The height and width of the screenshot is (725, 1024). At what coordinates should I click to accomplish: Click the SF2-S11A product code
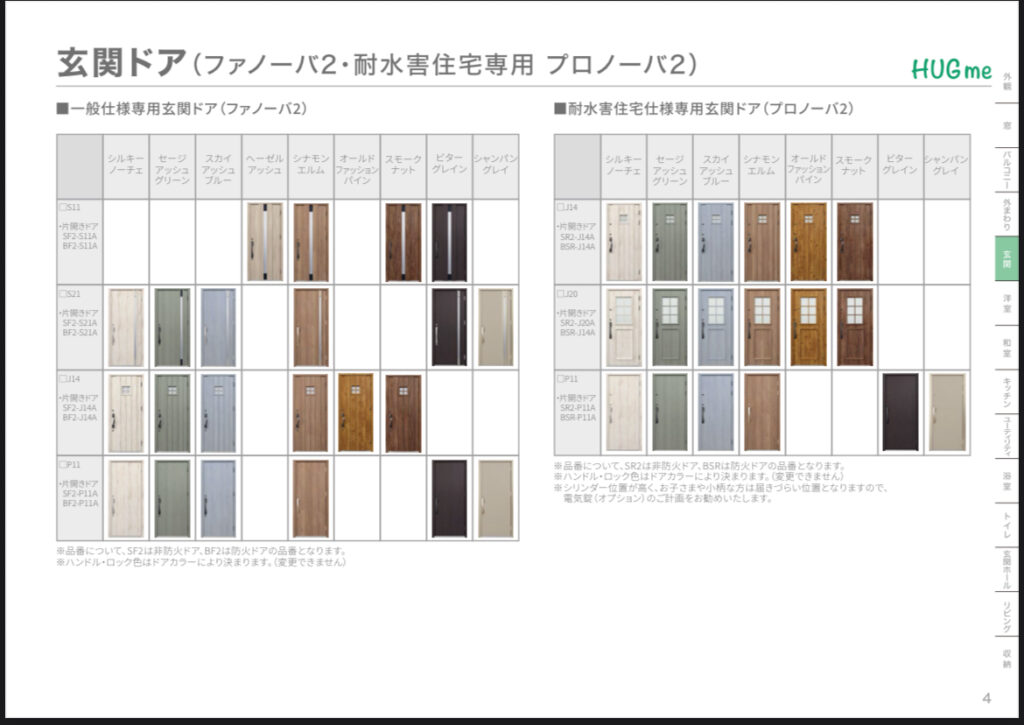coord(80,236)
